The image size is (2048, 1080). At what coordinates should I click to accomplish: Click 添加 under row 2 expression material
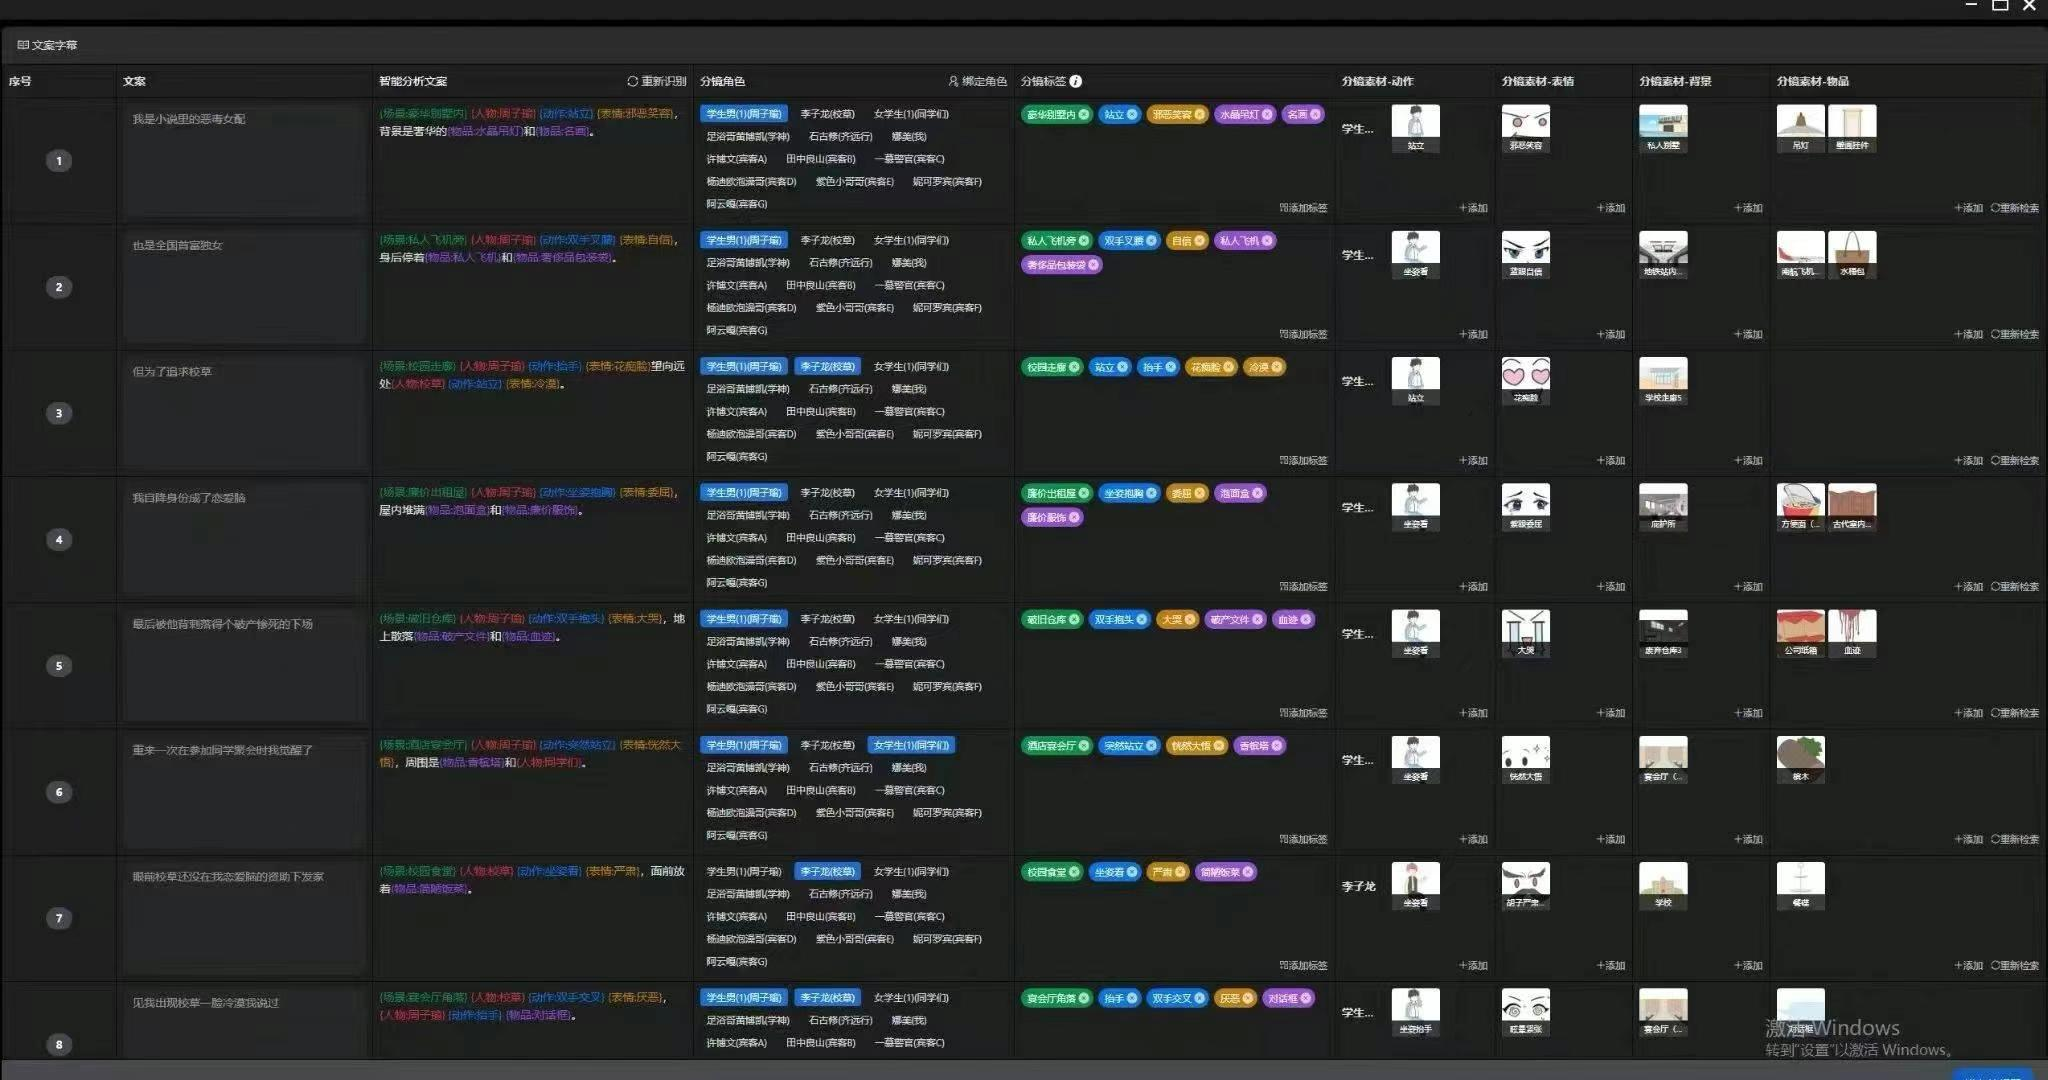point(1610,334)
